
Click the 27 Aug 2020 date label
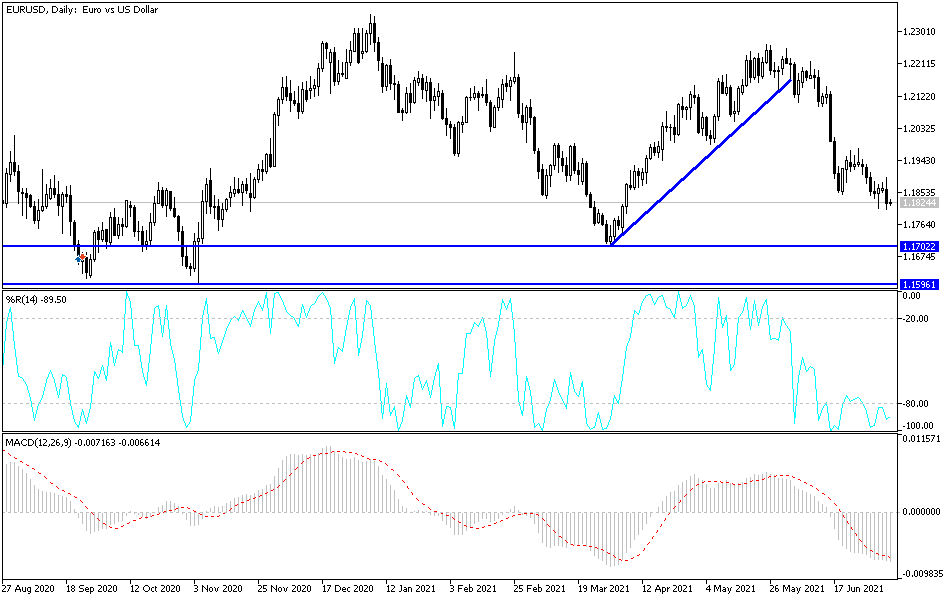(30, 589)
